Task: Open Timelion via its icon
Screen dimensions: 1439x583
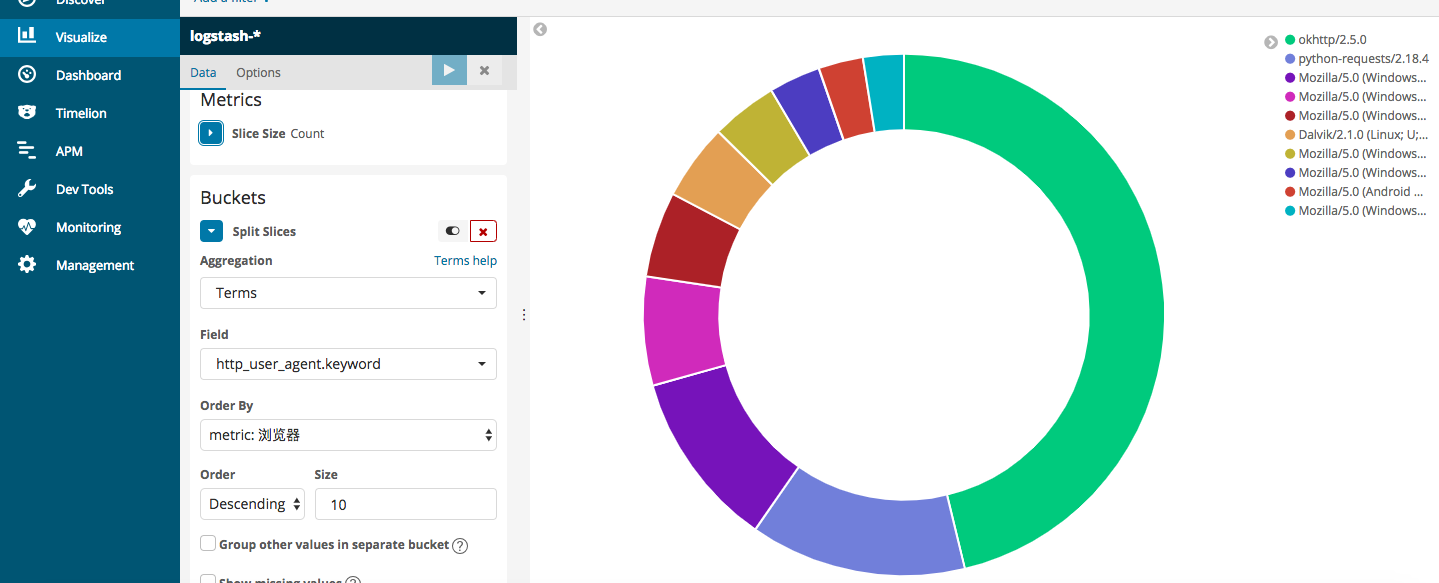Action: click(27, 113)
